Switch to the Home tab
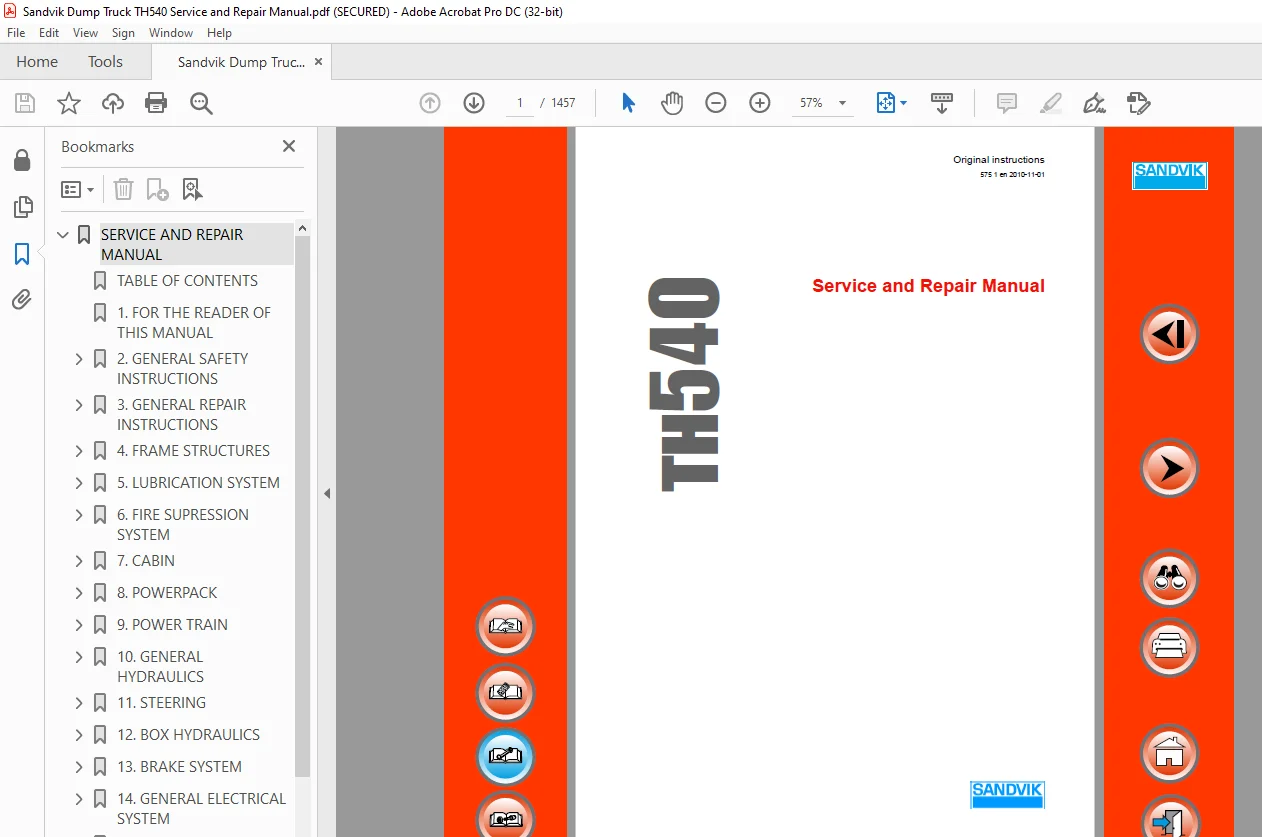Image resolution: width=1262 pixels, height=837 pixels. [37, 62]
